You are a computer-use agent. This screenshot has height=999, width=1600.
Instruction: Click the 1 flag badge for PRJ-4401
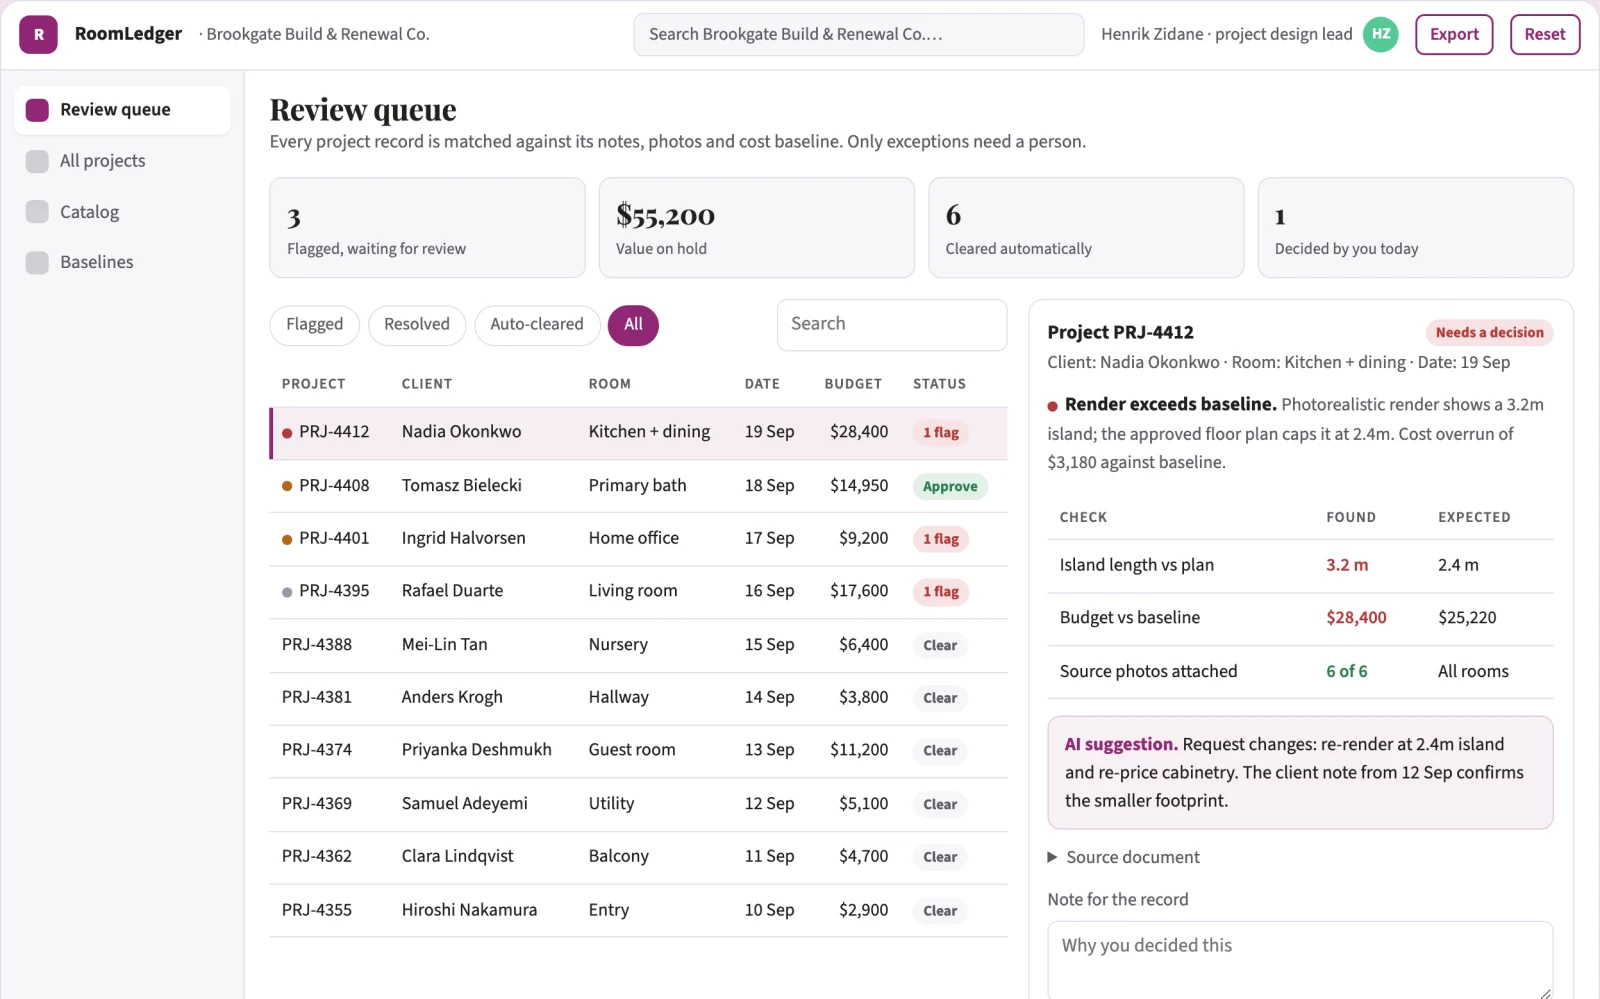pyautogui.click(x=941, y=539)
